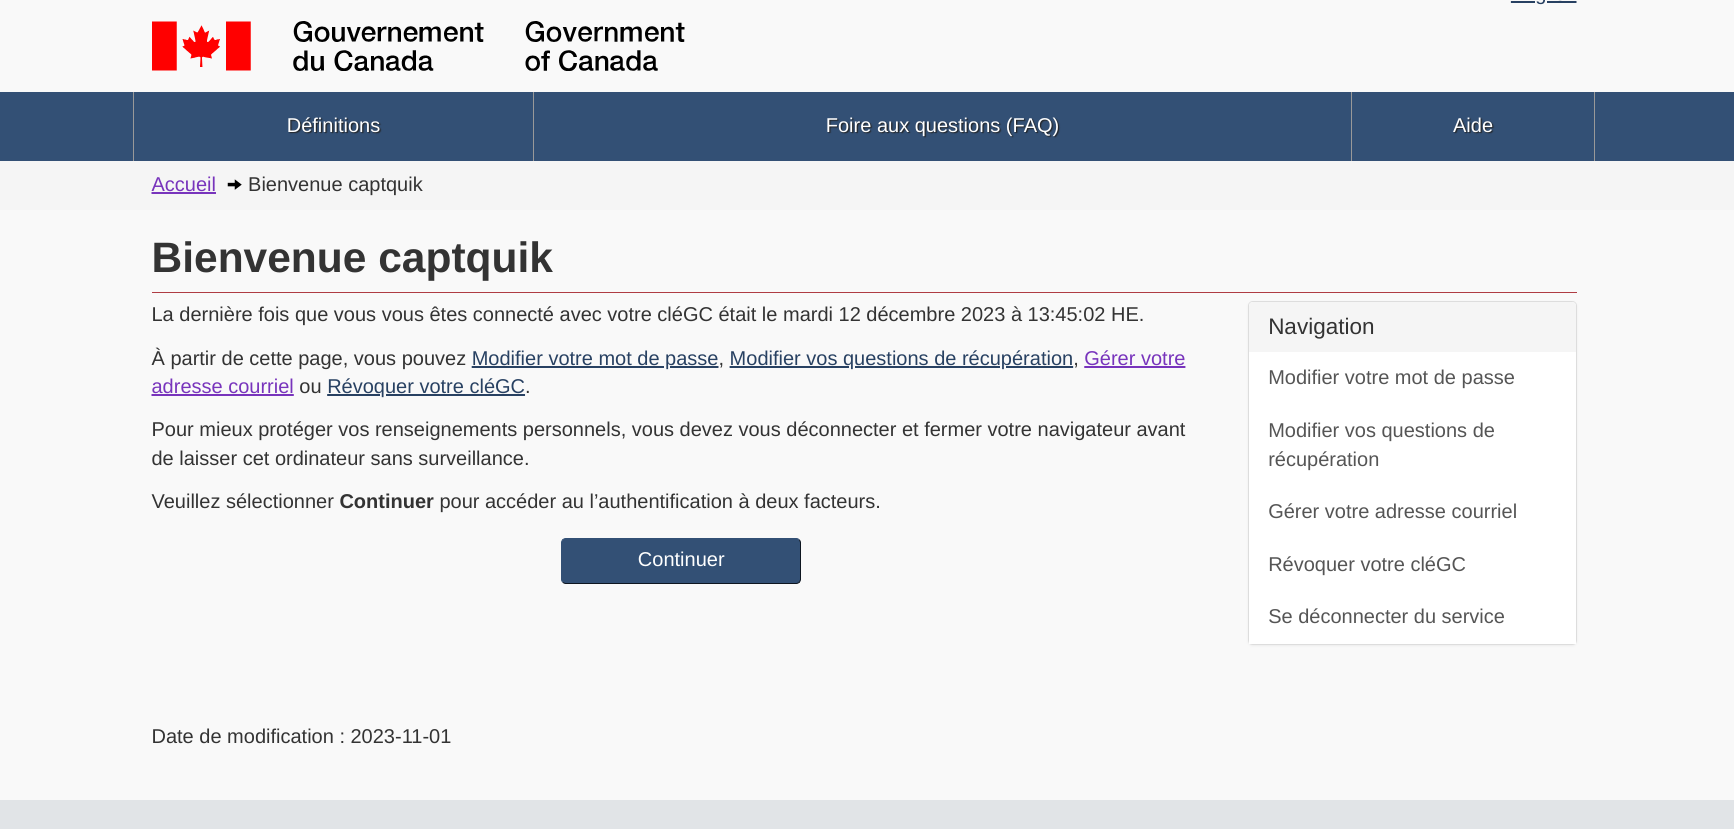Viewport: 1734px width, 829px height.
Task: Follow paragraph link 'Modifier vos questions de récupération'
Action: click(900, 359)
